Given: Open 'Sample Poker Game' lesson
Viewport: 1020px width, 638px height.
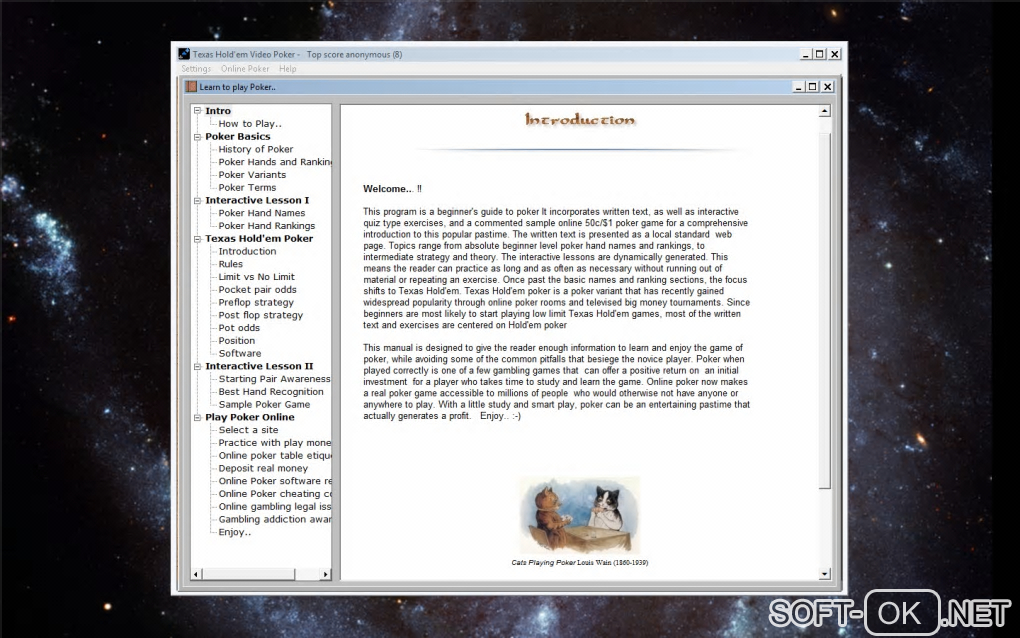Looking at the screenshot, I should [264, 404].
